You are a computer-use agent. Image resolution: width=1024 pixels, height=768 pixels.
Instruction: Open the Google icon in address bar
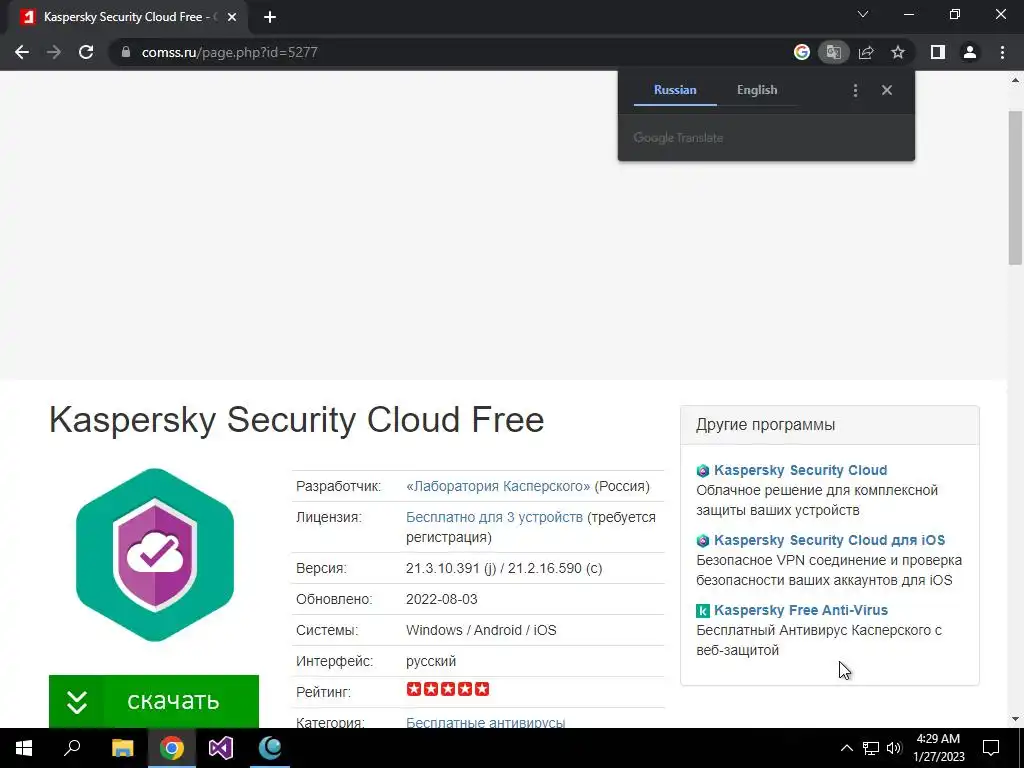coord(801,52)
